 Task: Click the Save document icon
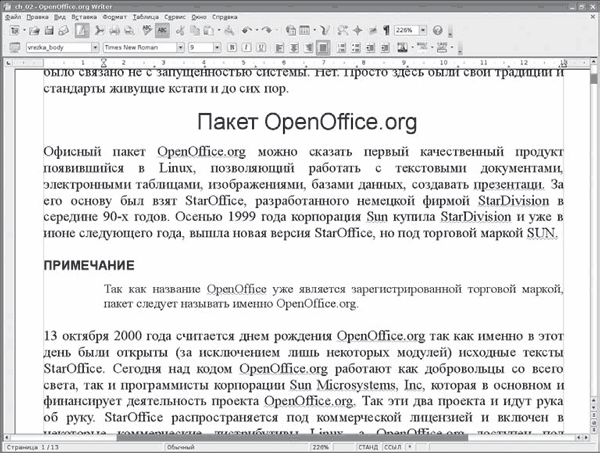(x=47, y=31)
